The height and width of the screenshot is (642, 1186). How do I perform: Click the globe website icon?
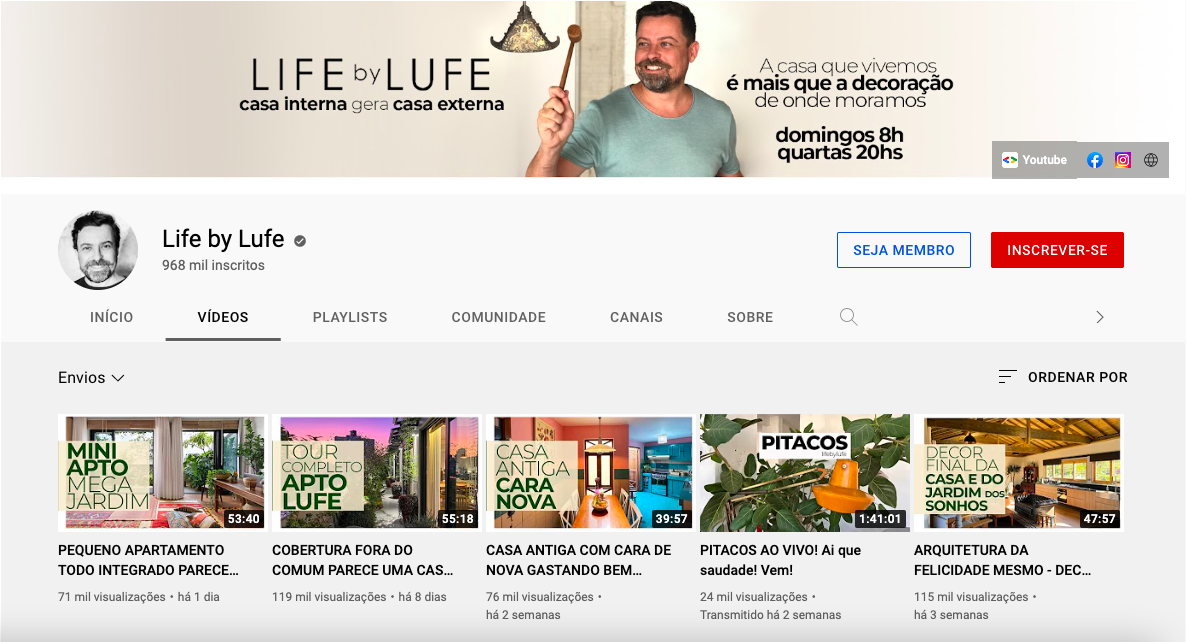[1151, 160]
